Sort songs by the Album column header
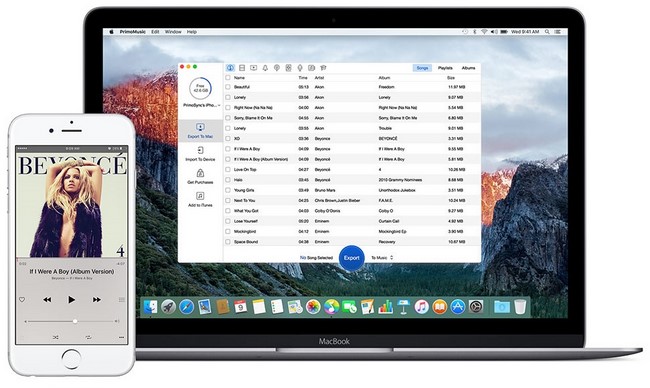Image resolution: width=650 pixels, height=388 pixels. 384,78
